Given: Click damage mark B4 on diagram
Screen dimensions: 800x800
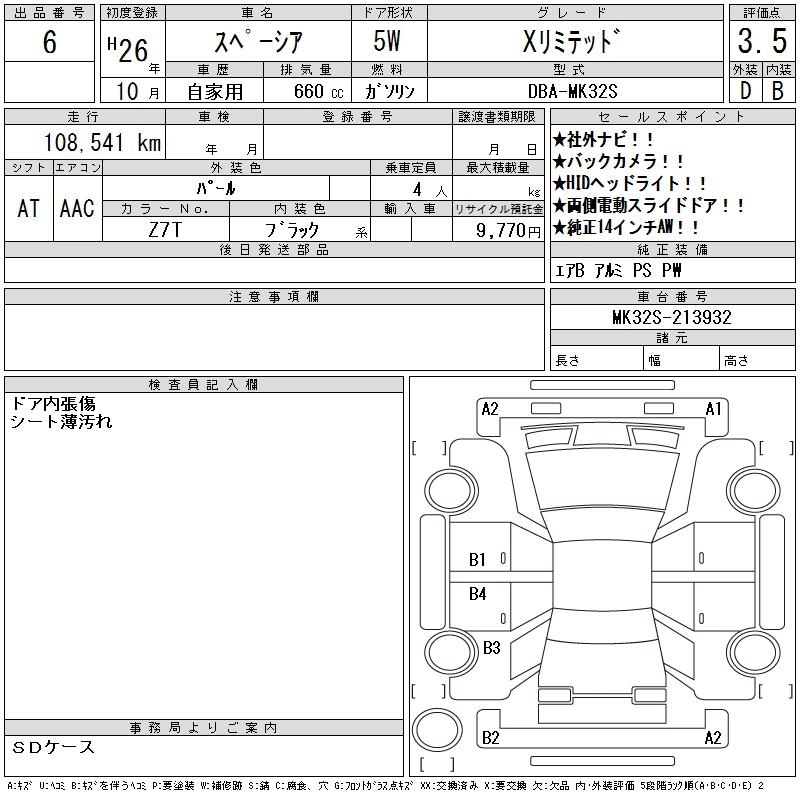Looking at the screenshot, I should click(x=478, y=594).
